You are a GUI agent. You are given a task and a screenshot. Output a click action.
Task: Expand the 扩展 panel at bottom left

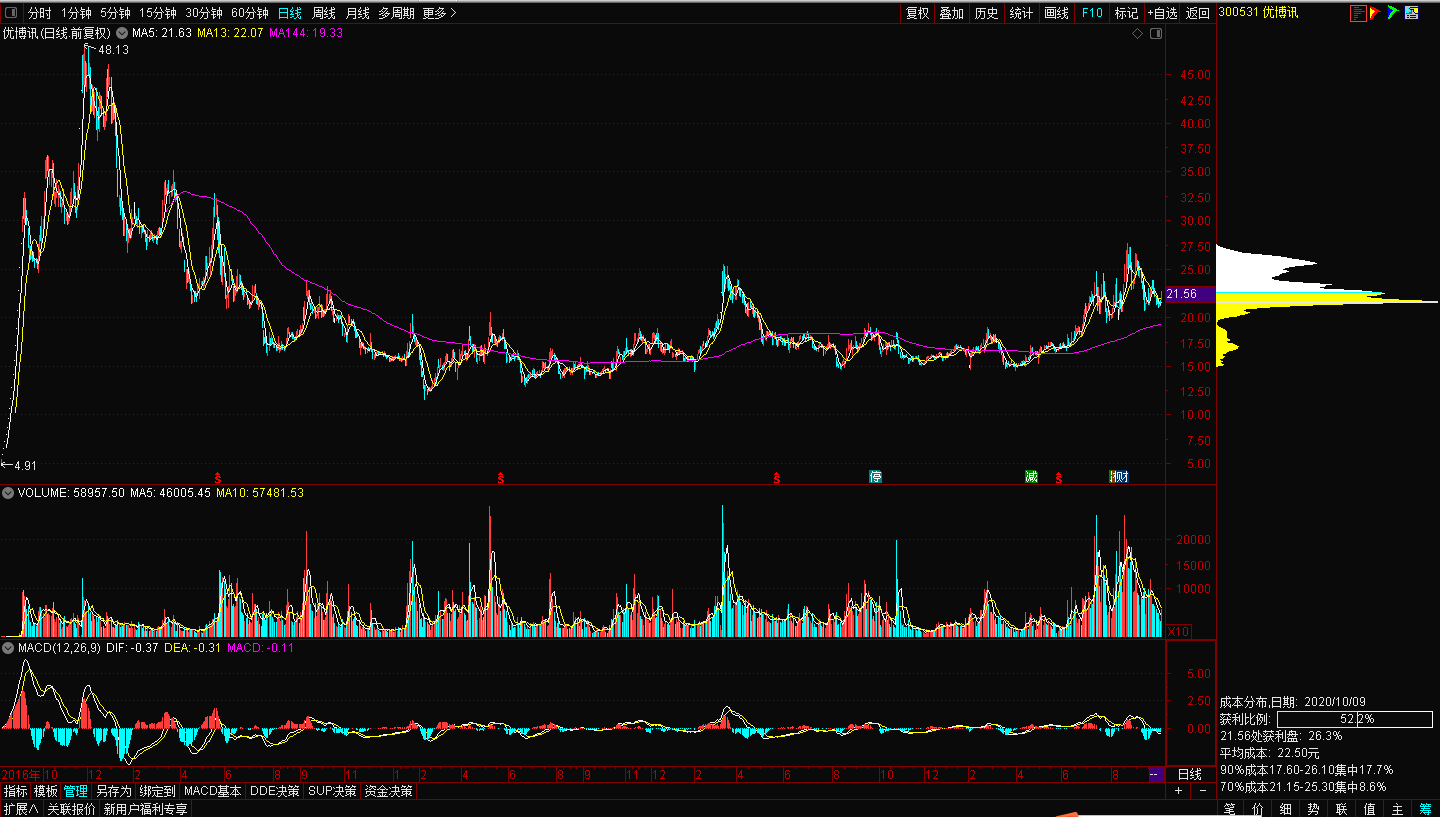tap(21, 809)
